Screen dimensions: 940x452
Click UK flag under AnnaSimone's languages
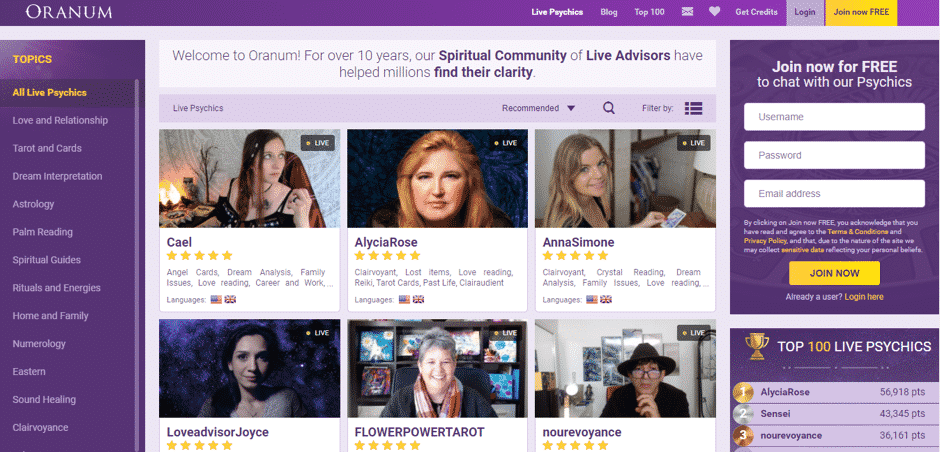tap(606, 299)
